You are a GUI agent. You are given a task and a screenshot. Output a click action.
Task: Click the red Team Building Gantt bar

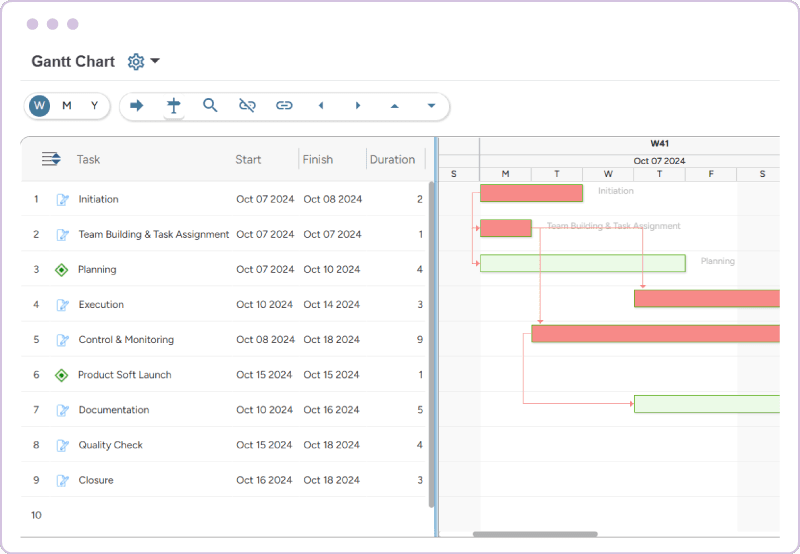(x=506, y=229)
